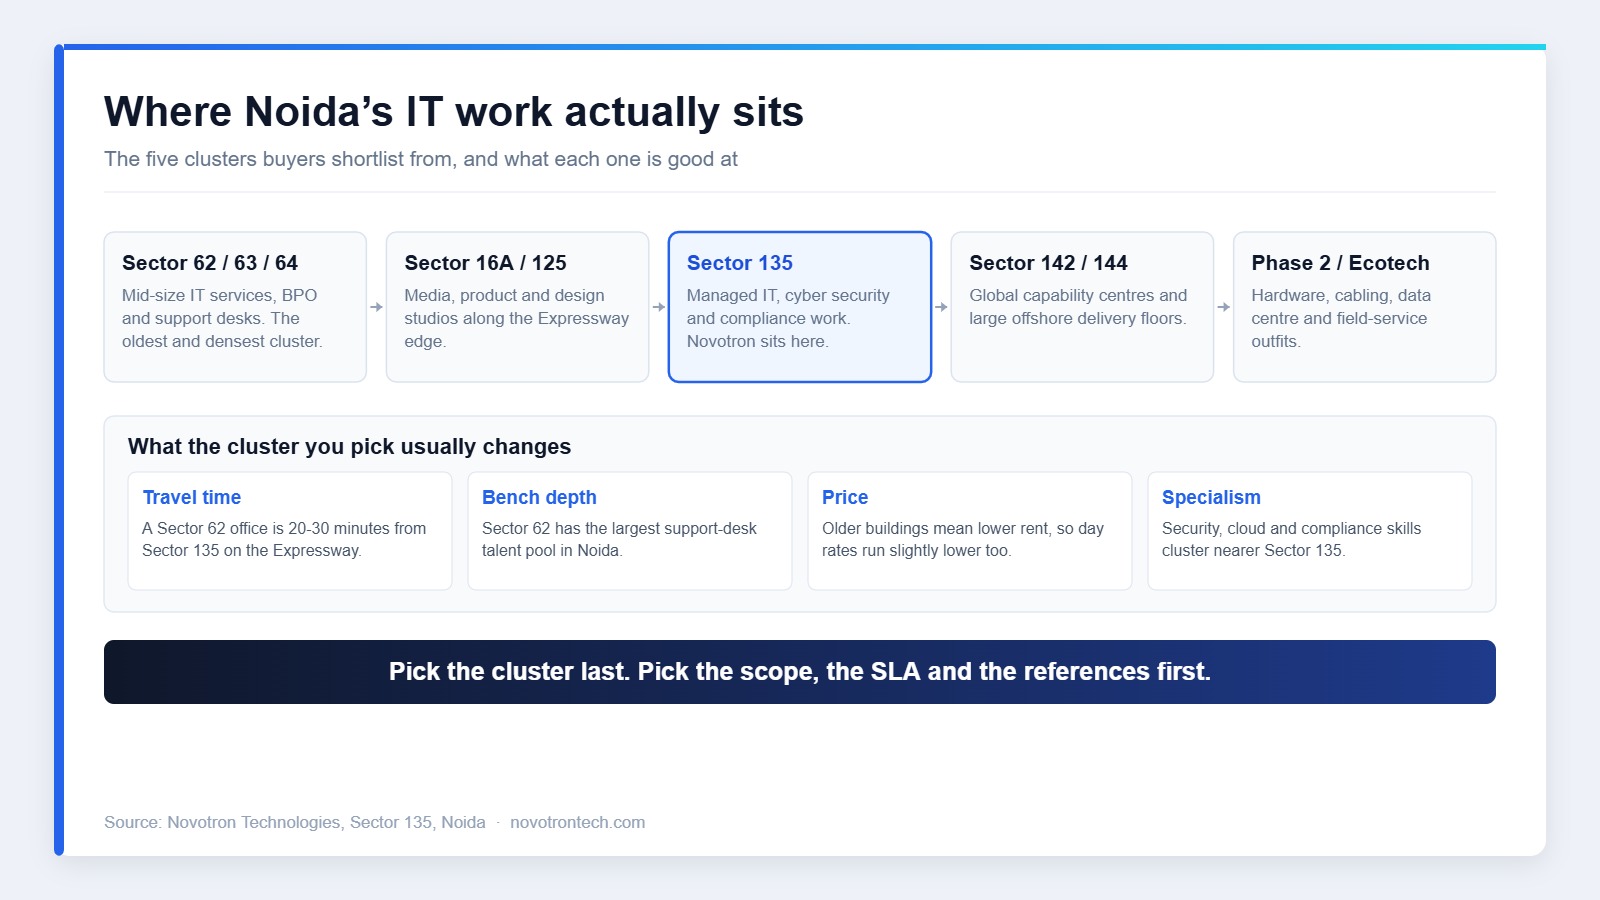Viewport: 1600px width, 900px height.
Task: Open the Bench depth panel
Action: (x=630, y=531)
